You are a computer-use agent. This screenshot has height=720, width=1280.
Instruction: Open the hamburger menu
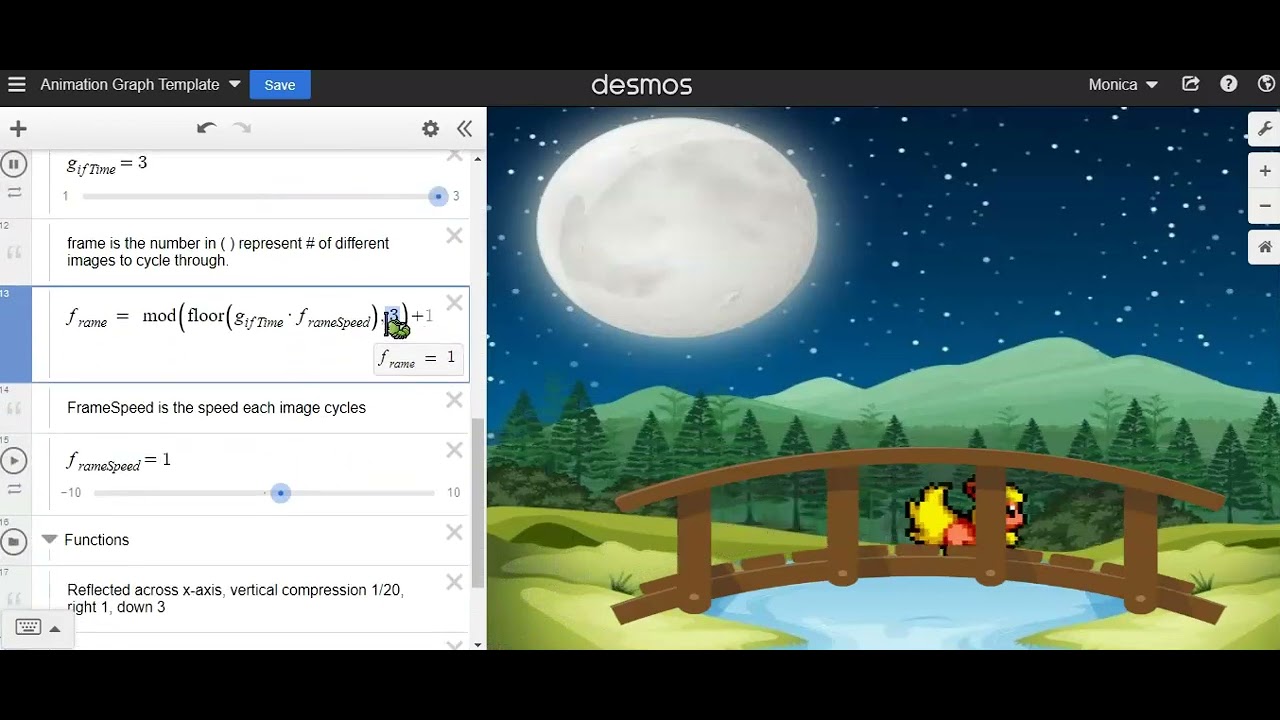tap(16, 85)
